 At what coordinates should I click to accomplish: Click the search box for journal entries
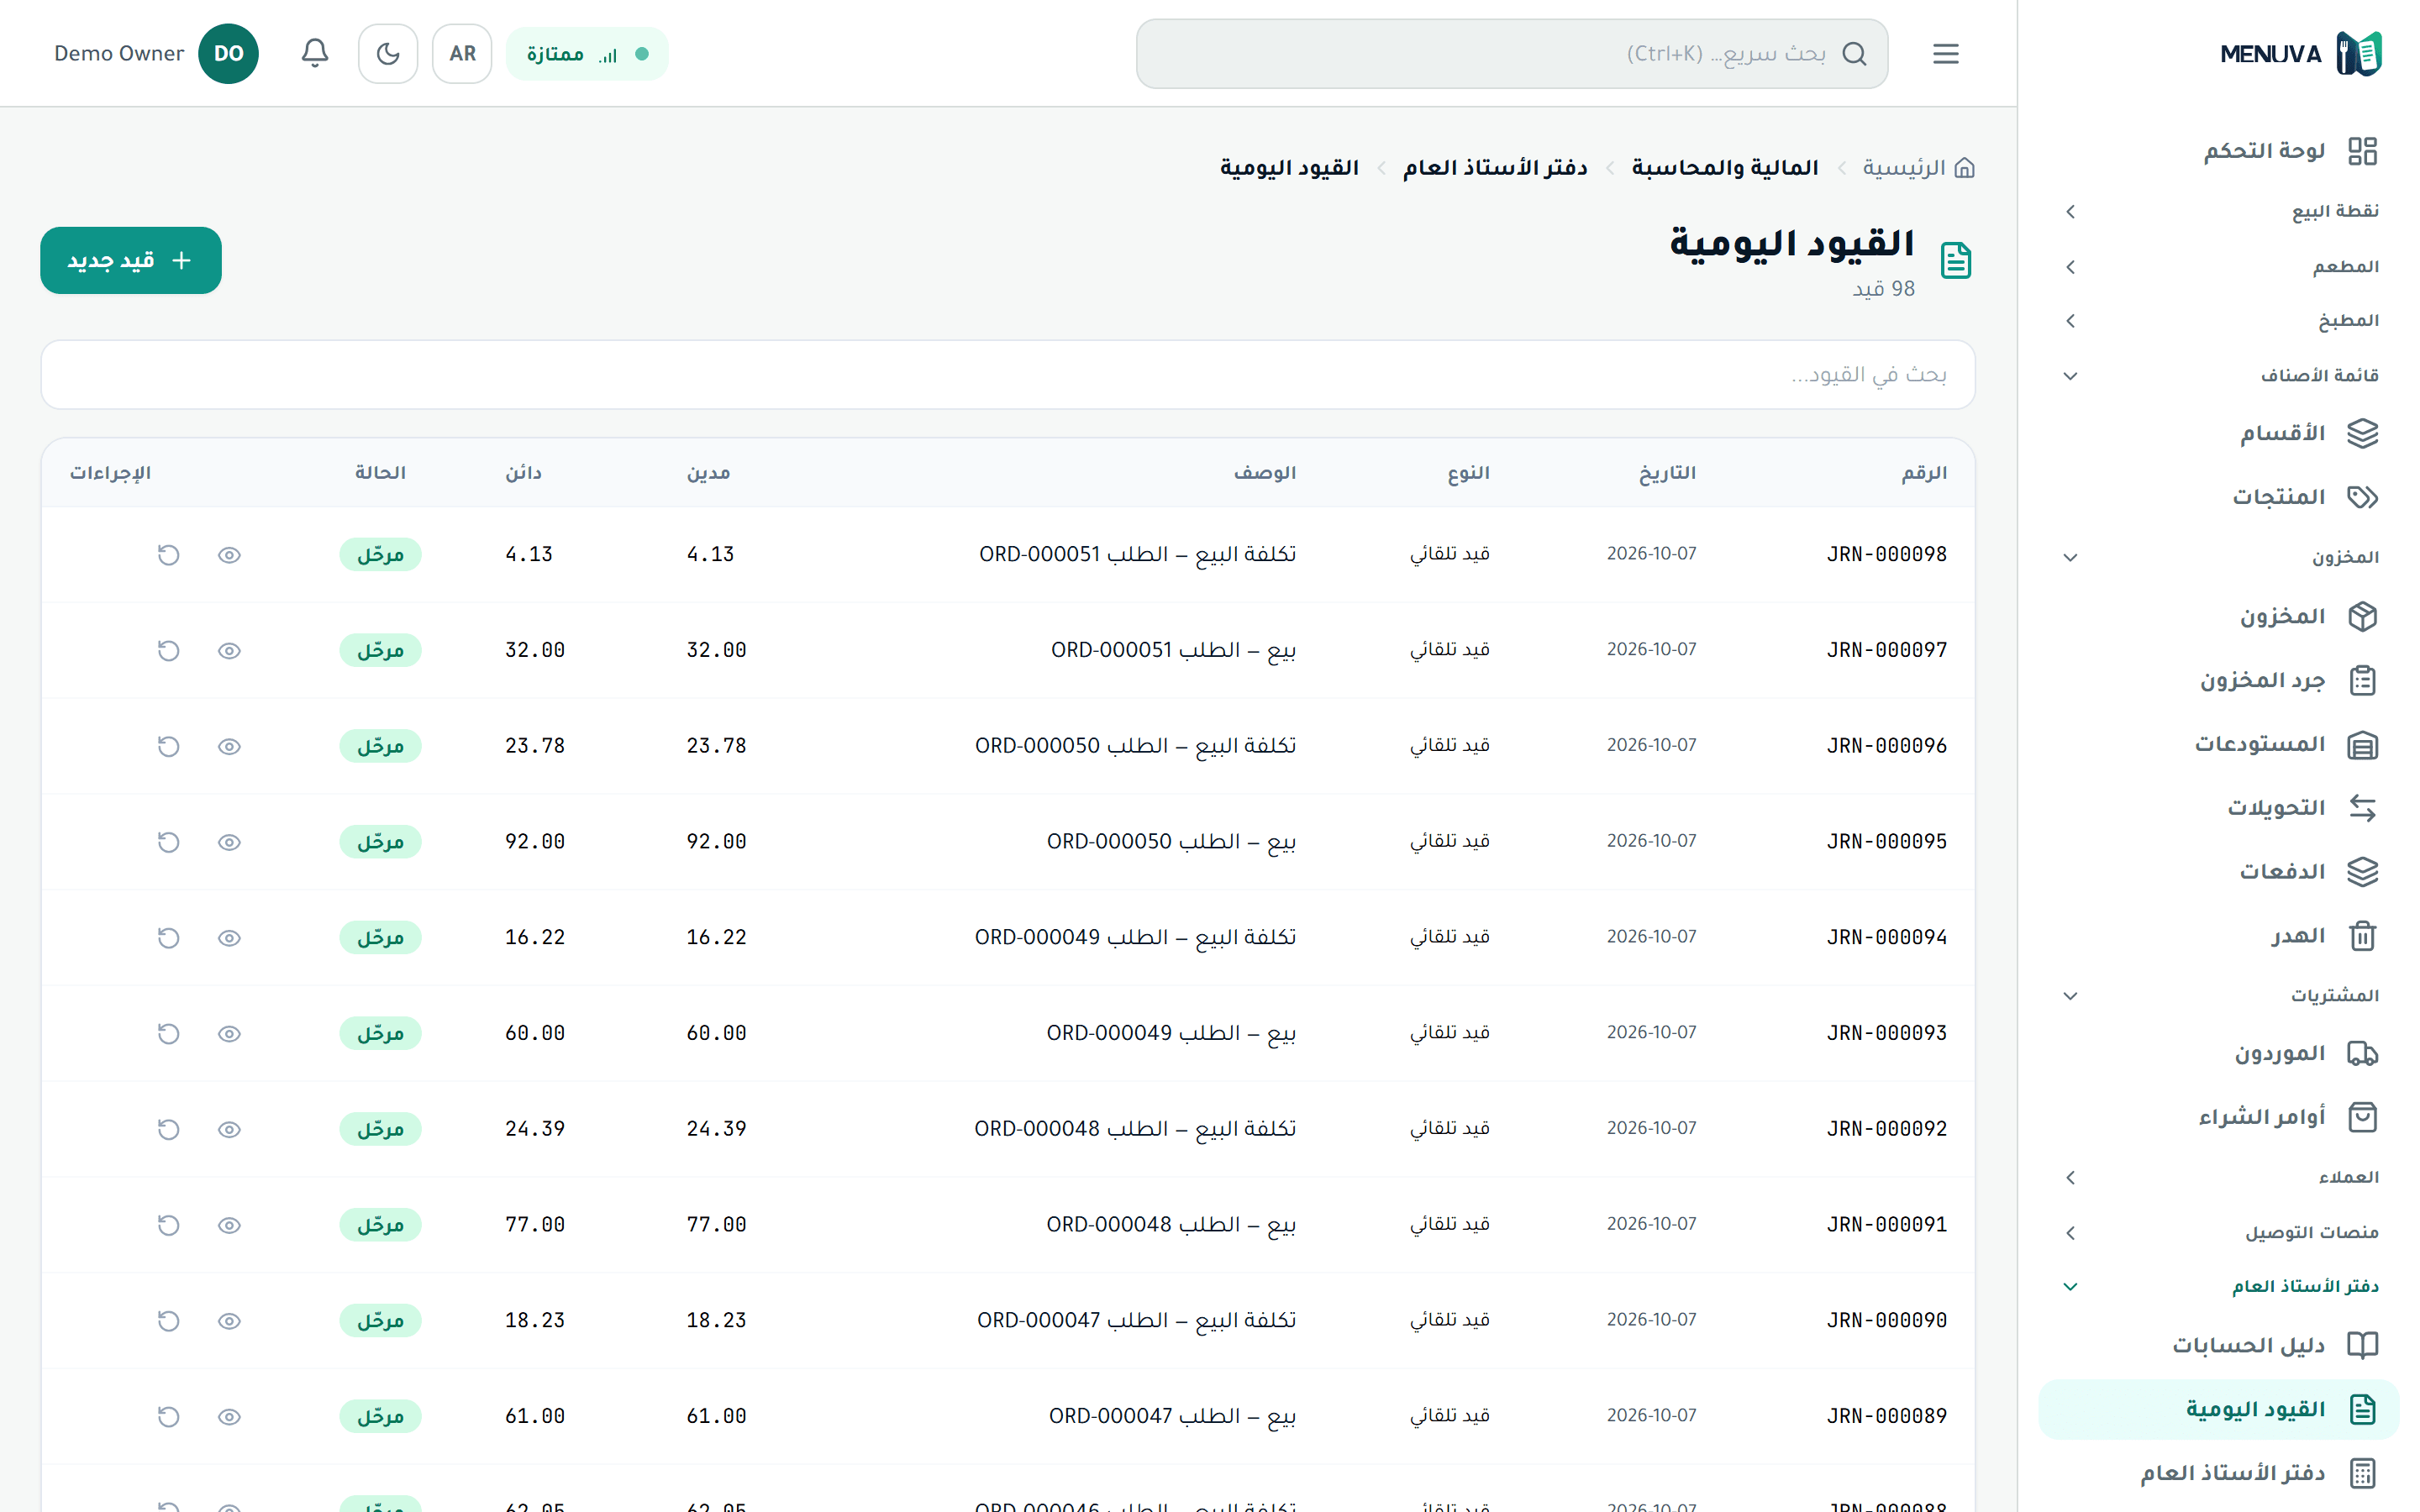[1008, 375]
